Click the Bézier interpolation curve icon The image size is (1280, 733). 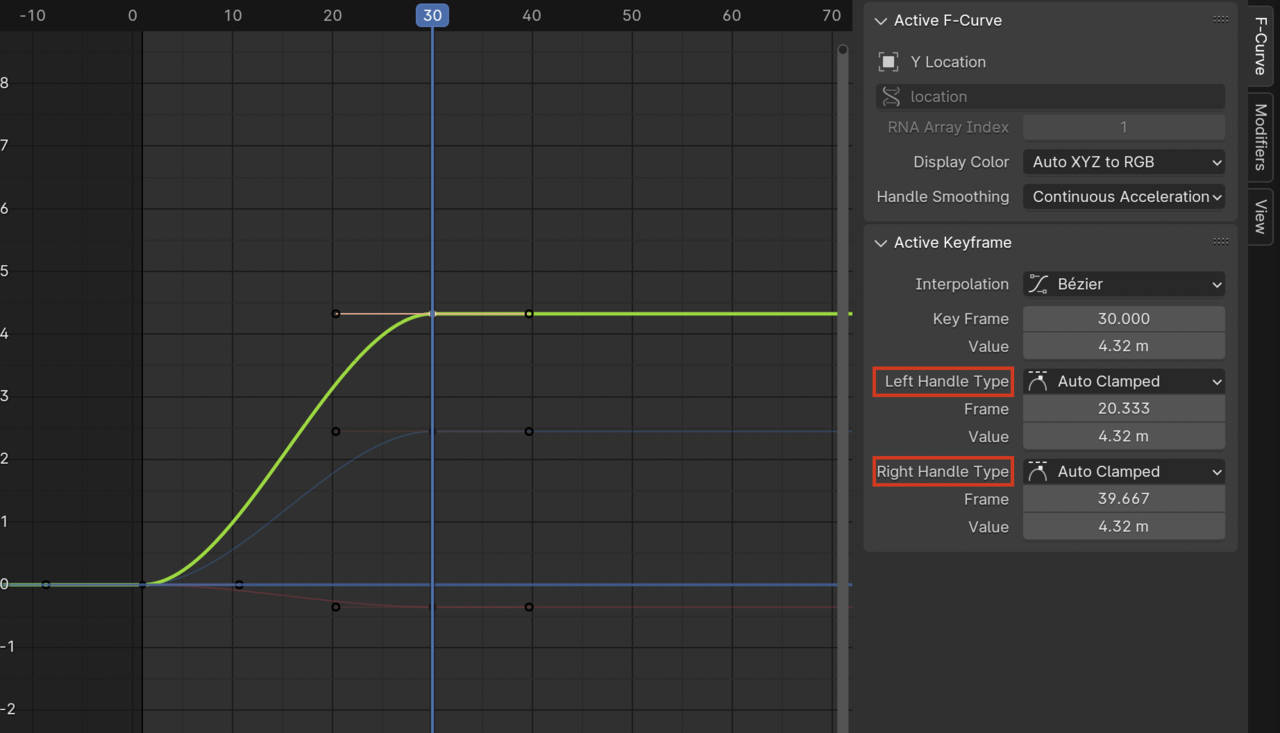click(1038, 284)
